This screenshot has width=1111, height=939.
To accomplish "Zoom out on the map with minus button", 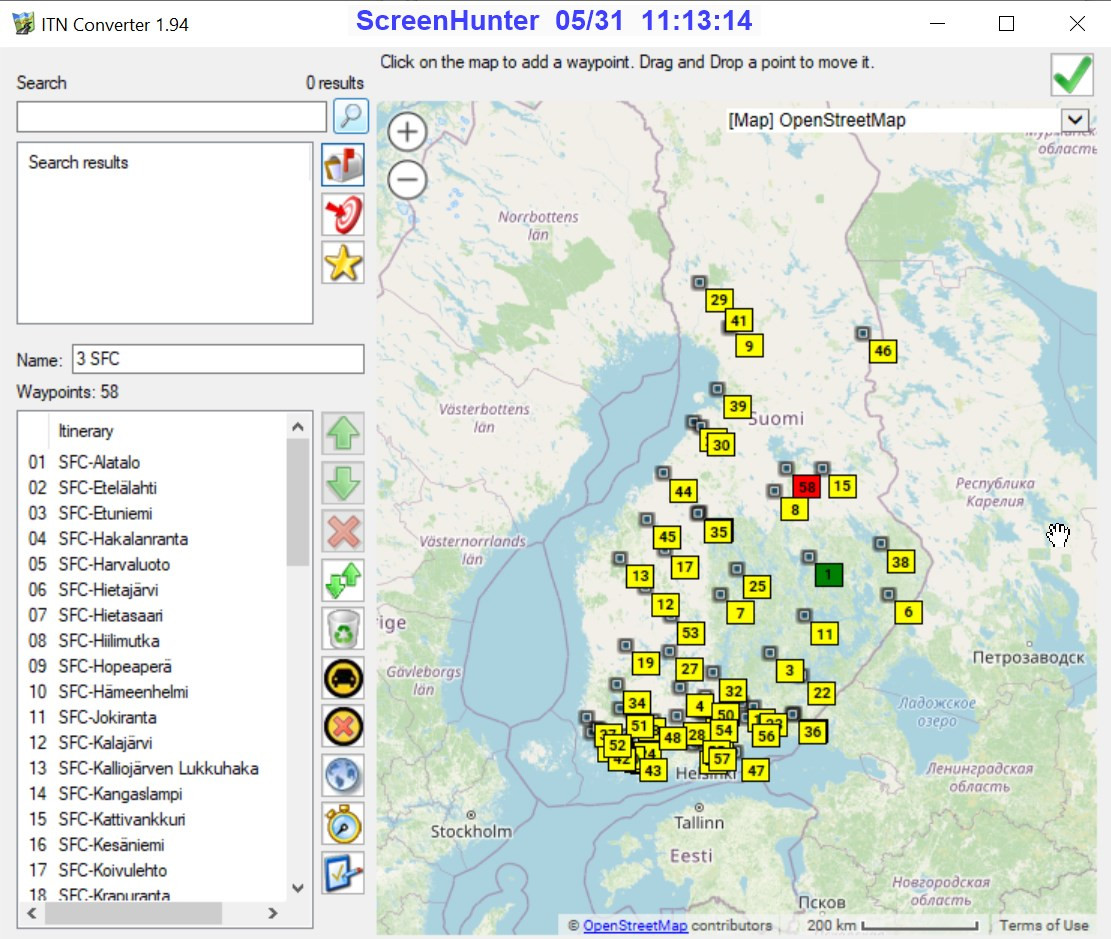I will point(407,180).
